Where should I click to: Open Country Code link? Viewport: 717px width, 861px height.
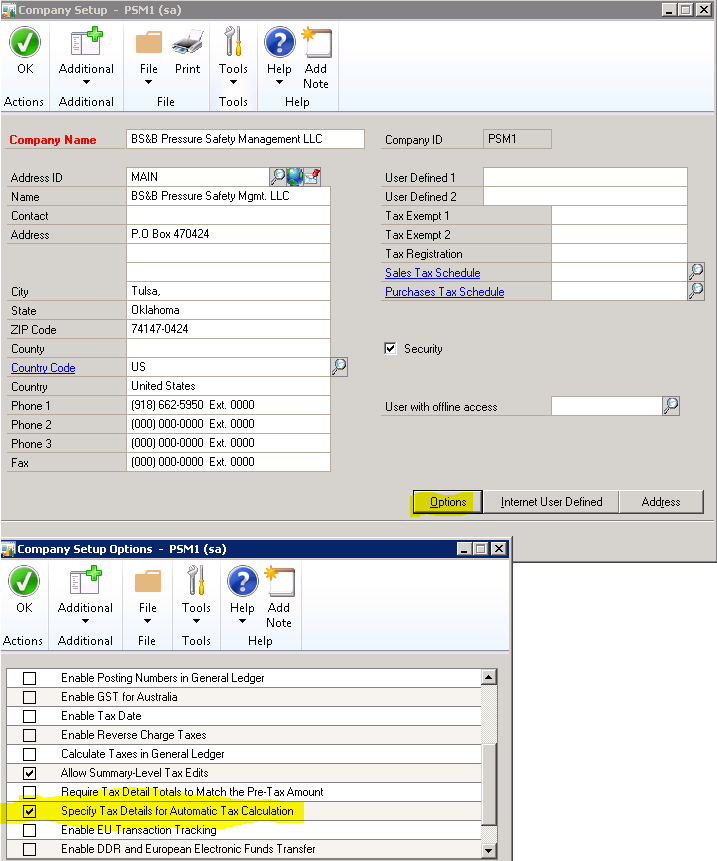tap(43, 368)
